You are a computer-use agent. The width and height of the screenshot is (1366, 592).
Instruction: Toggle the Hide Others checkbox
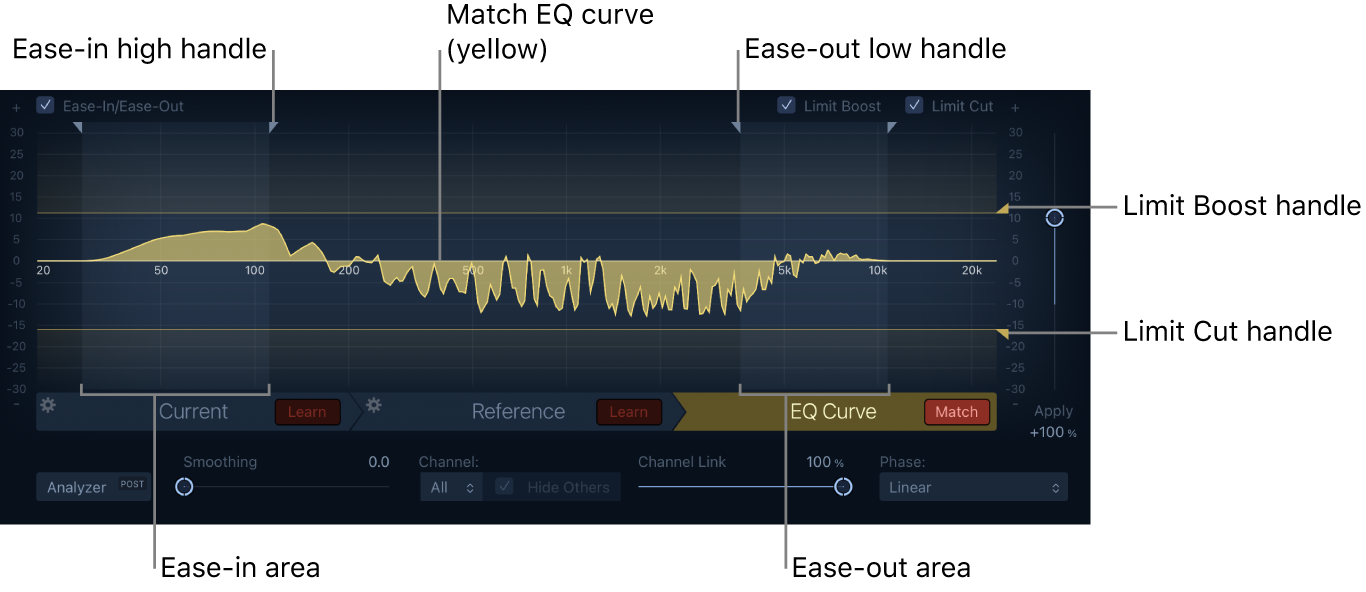pos(503,487)
